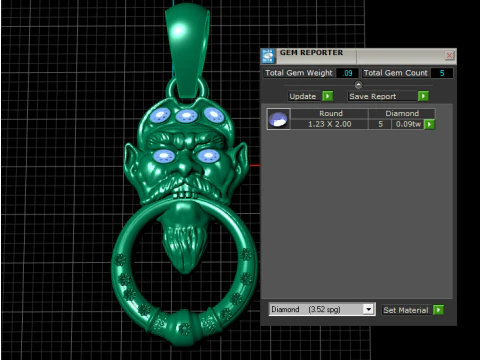Click the Round shape cell
Screen dimensions: 480x360
click(x=330, y=113)
